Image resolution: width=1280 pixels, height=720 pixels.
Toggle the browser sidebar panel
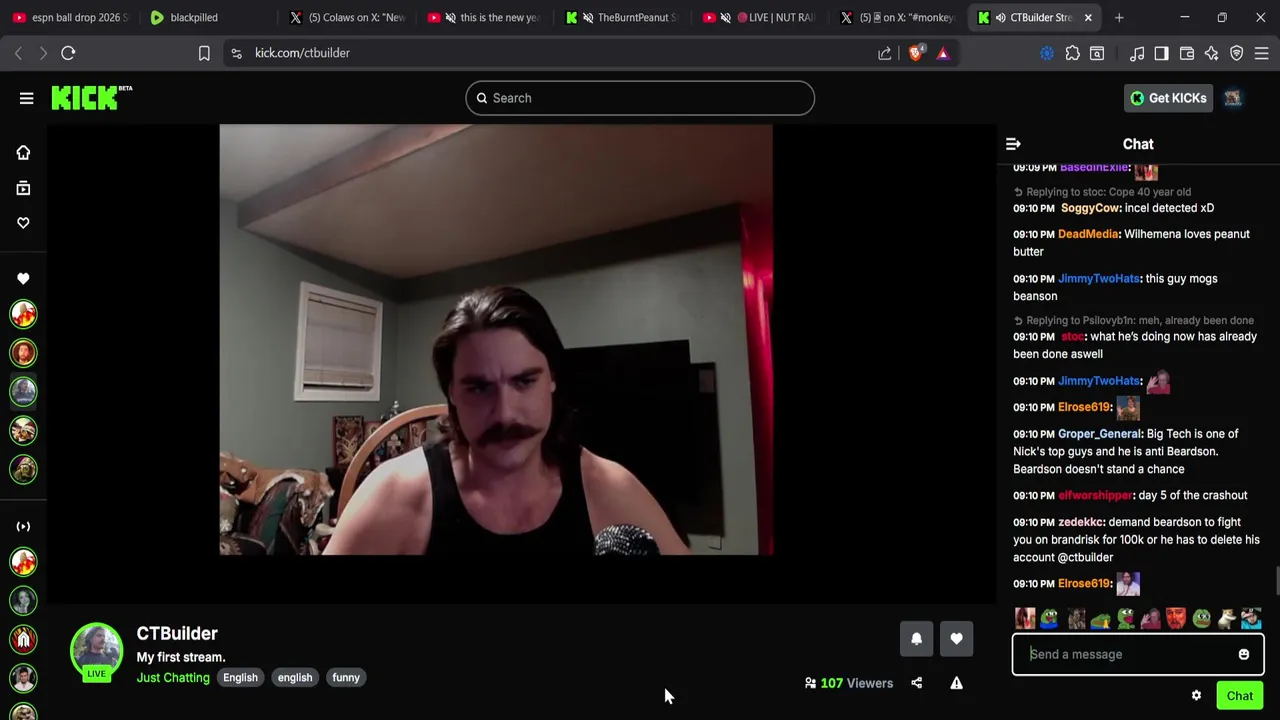pos(1161,53)
